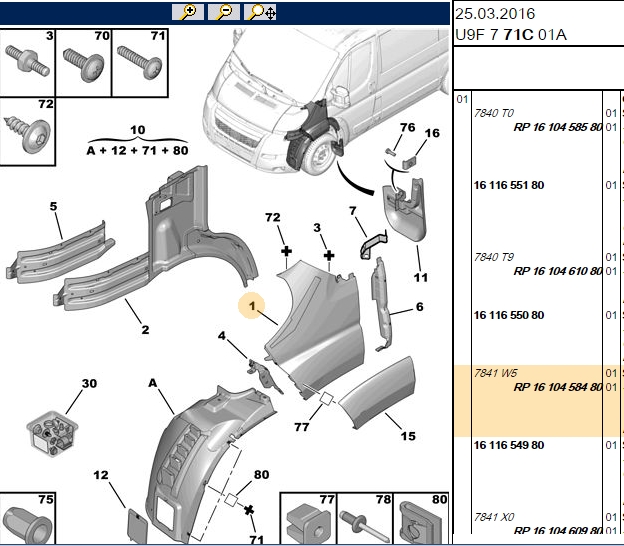This screenshot has height=546, width=624.
Task: Click callout 16 clip label
Action: 432,133
